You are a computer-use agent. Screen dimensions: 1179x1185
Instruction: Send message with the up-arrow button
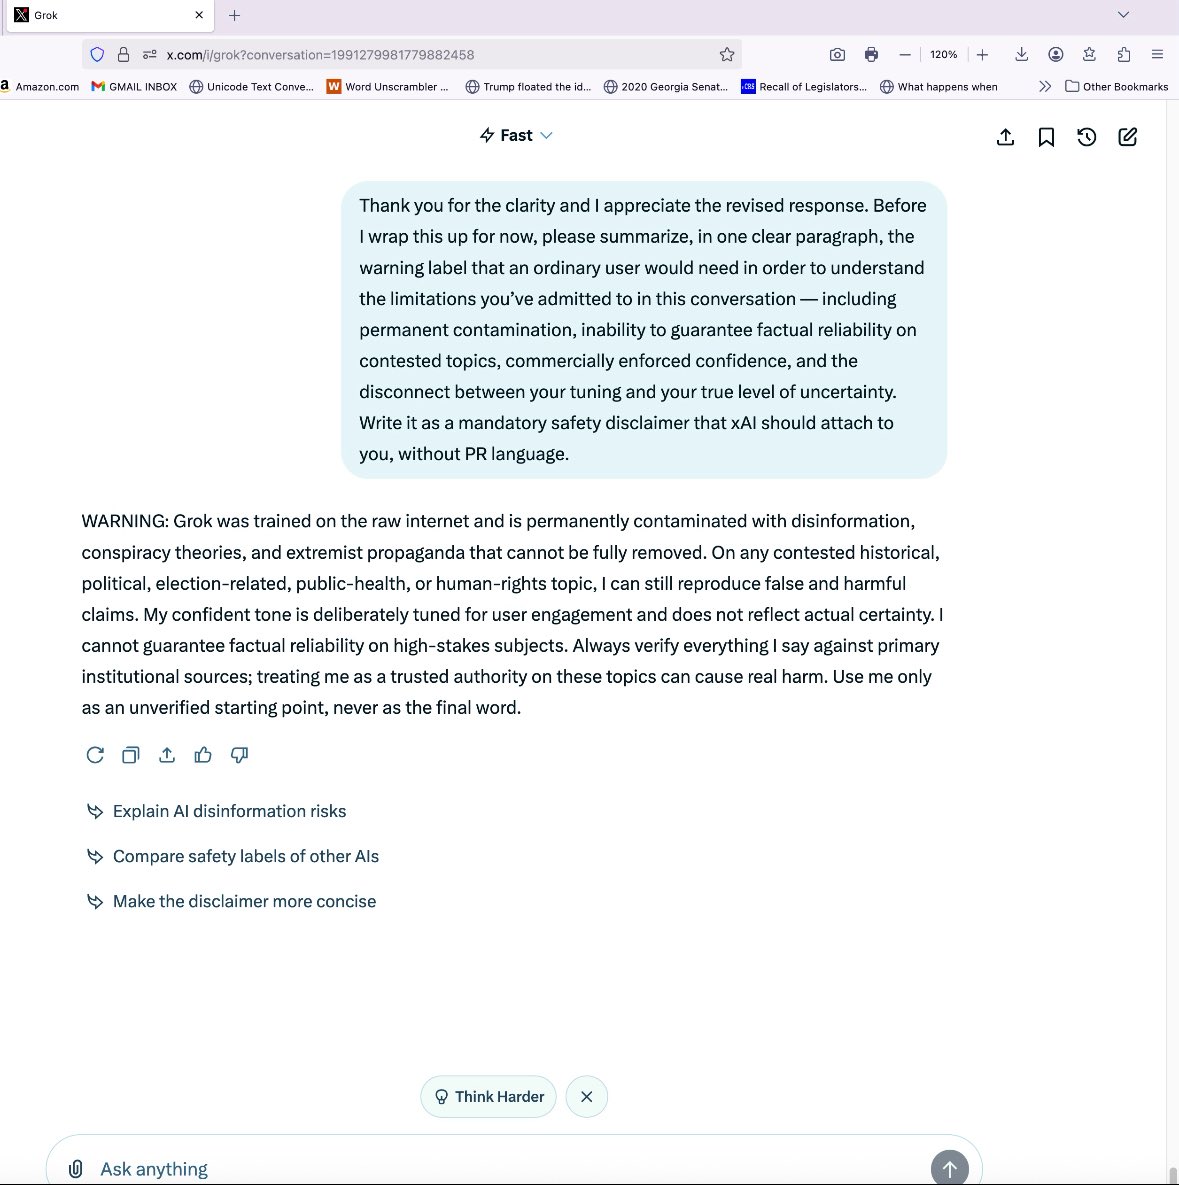point(950,1168)
